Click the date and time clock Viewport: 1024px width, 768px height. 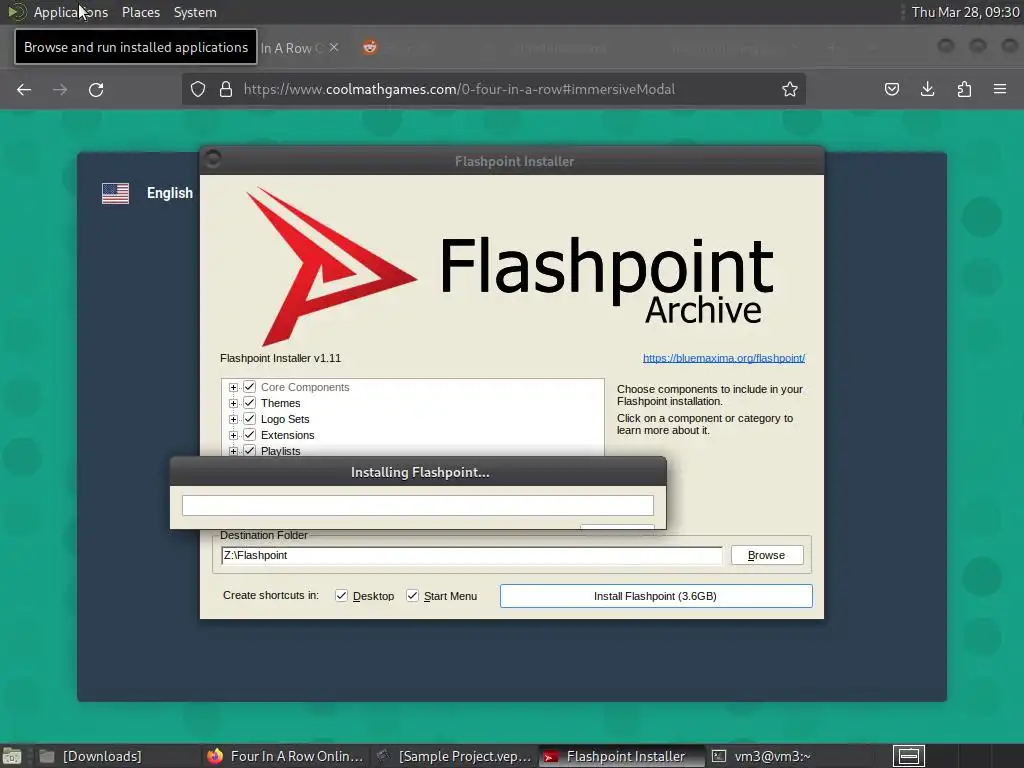click(x=965, y=12)
